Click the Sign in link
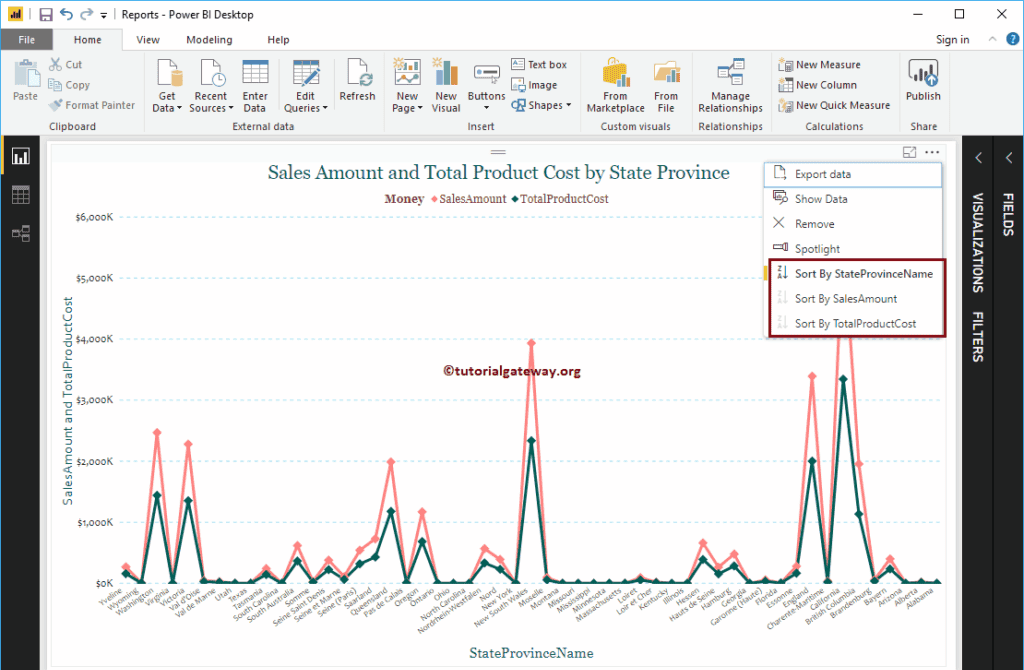 click(x=952, y=40)
